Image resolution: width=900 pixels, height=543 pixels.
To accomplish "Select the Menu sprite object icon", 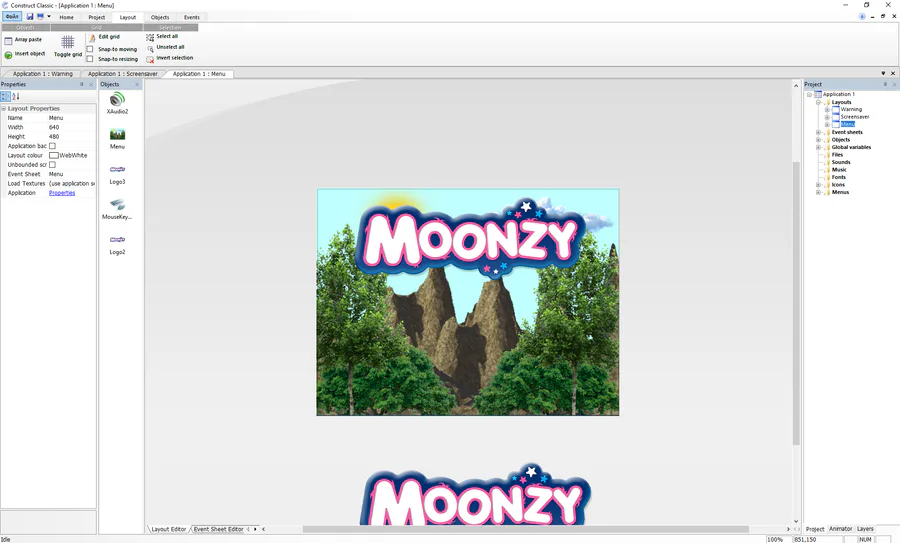I will click(117, 135).
